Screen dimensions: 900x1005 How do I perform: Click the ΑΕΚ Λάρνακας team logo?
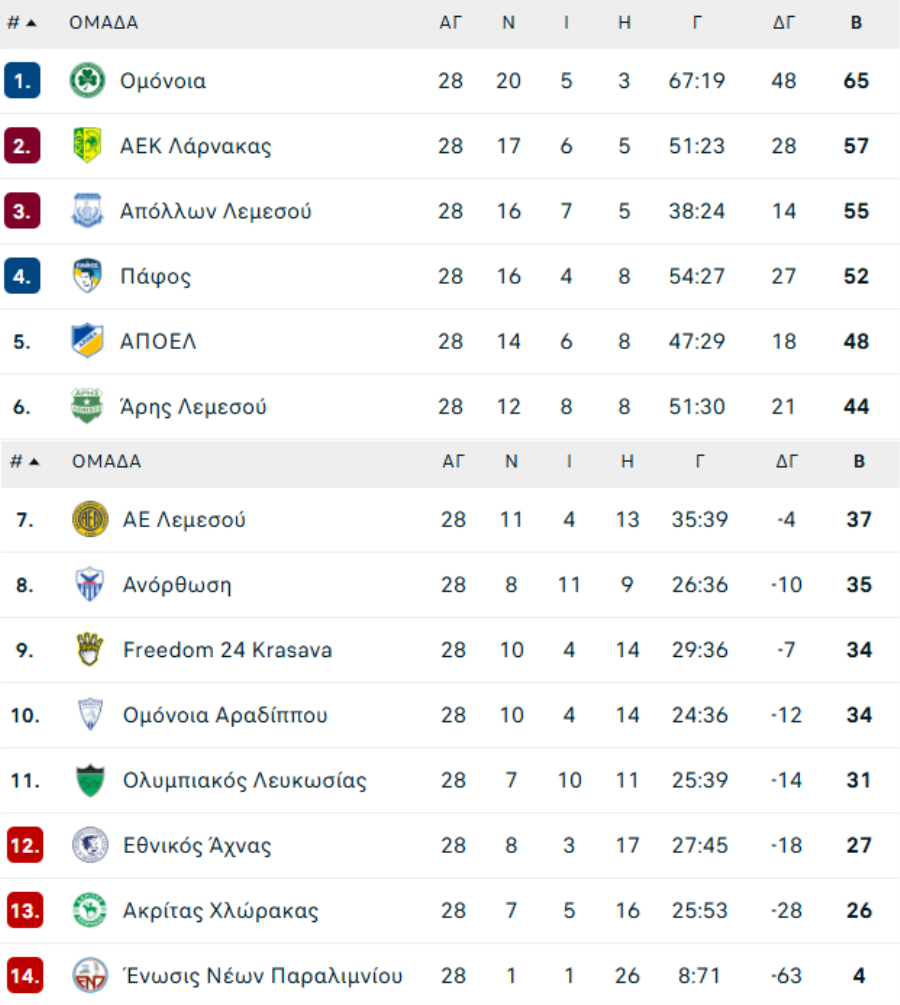click(87, 146)
